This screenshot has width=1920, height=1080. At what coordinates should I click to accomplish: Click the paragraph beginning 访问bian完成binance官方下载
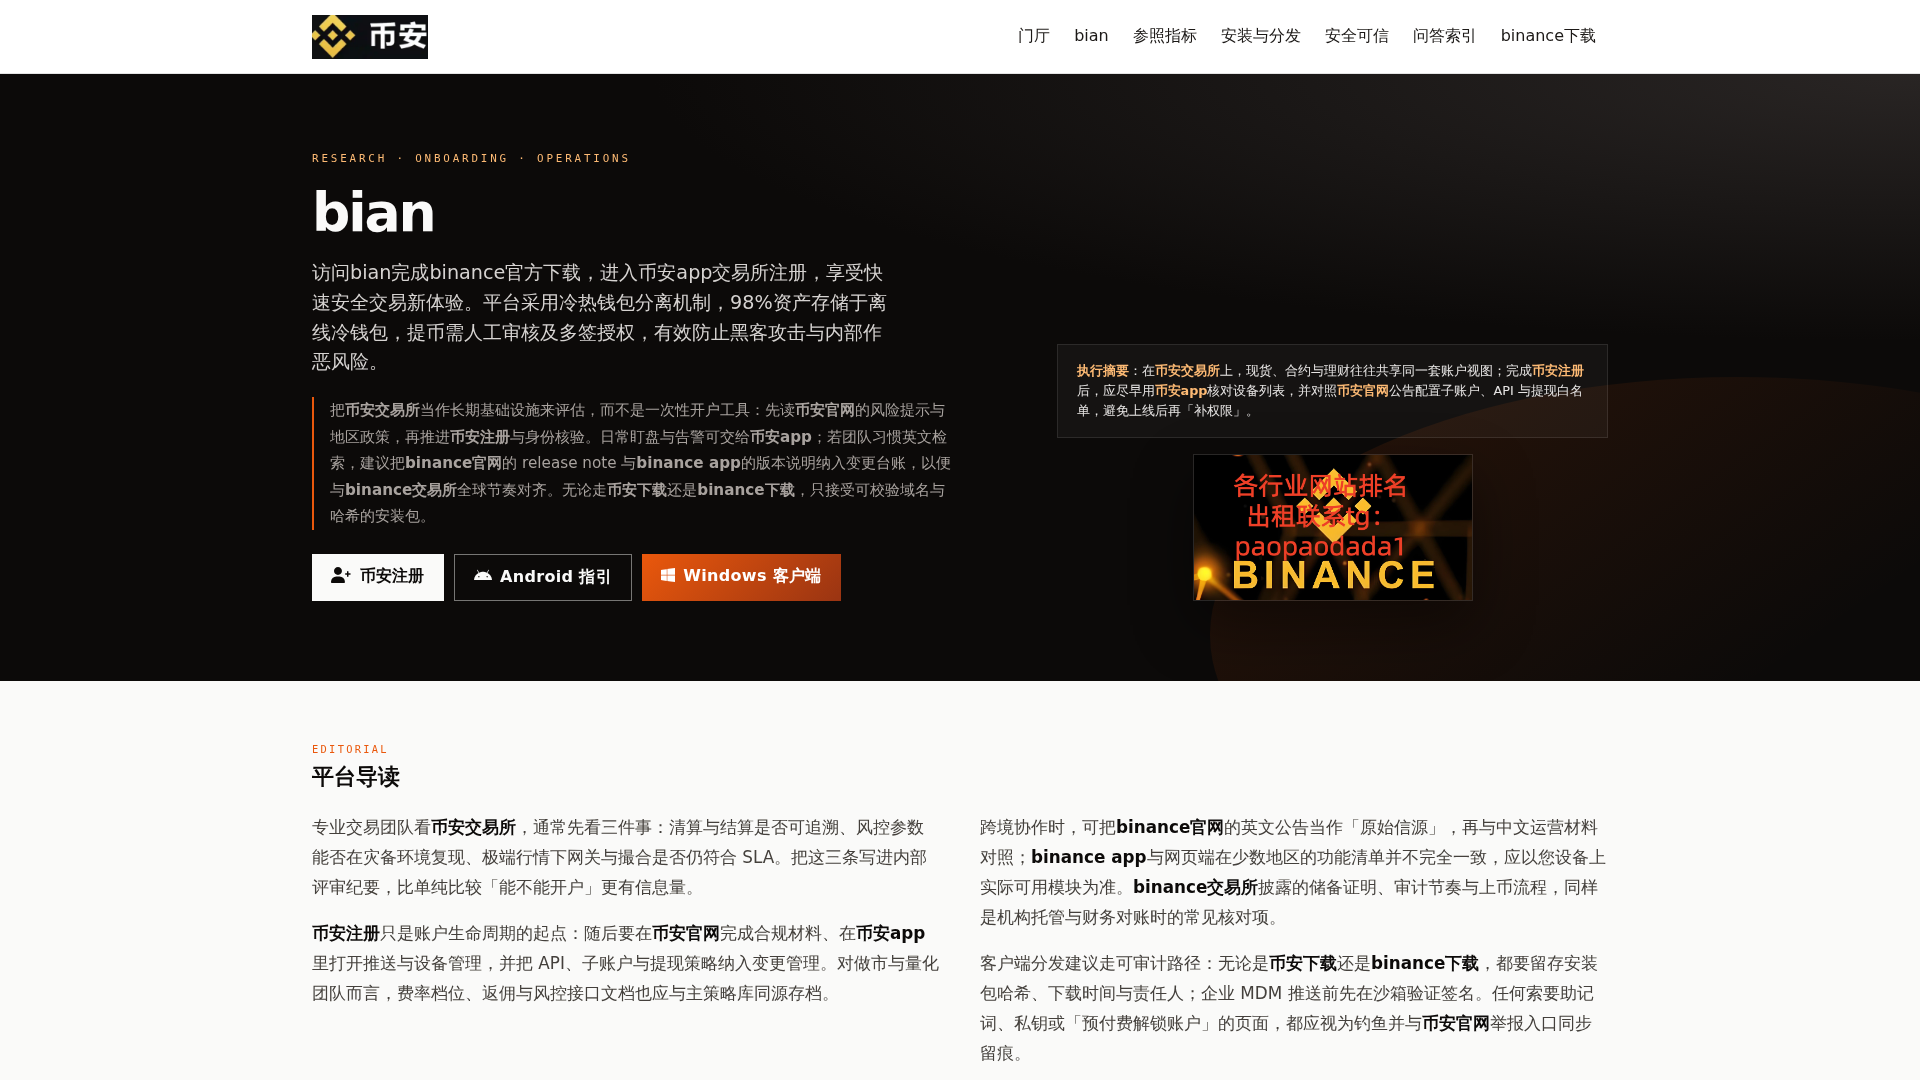[x=600, y=317]
